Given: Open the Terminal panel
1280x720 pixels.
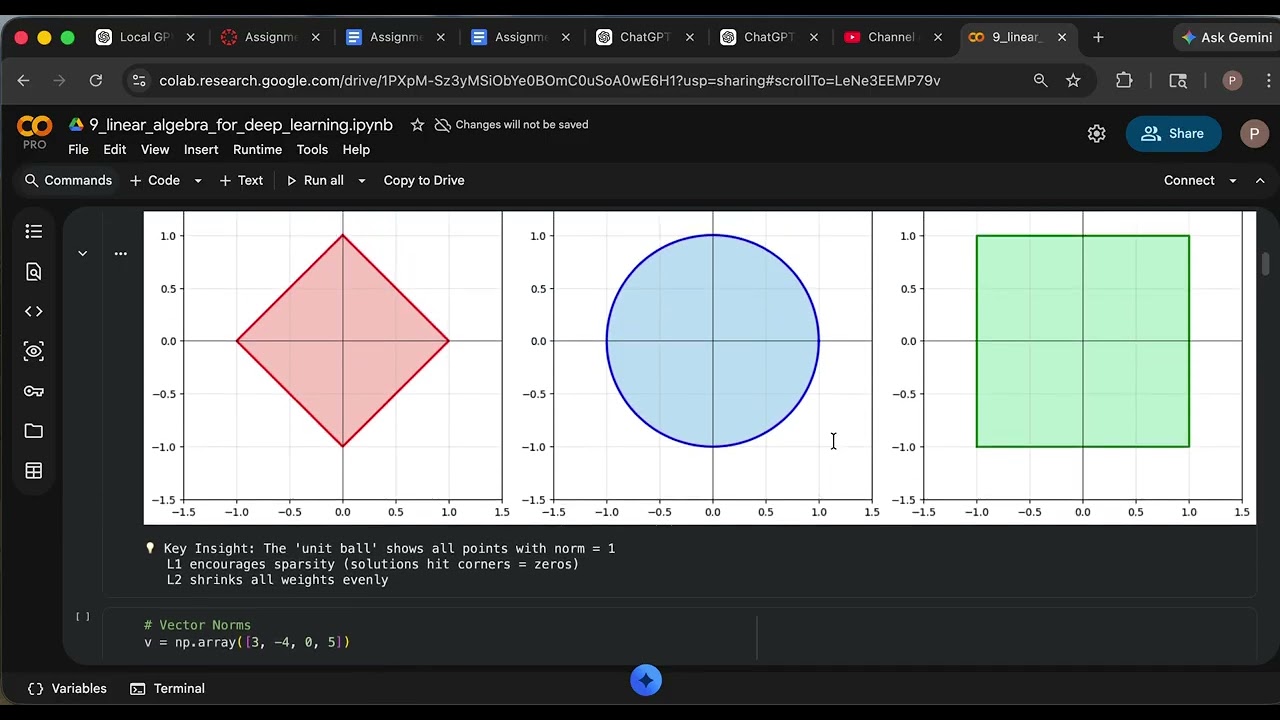Looking at the screenshot, I should (x=167, y=689).
